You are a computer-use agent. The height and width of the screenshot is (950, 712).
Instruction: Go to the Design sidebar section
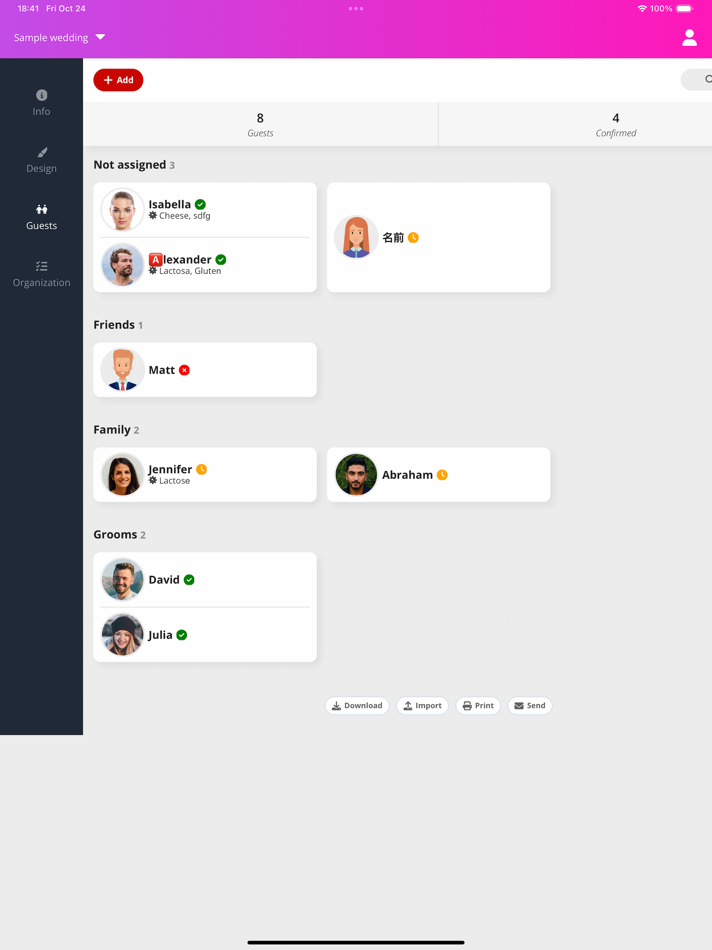tap(41, 160)
